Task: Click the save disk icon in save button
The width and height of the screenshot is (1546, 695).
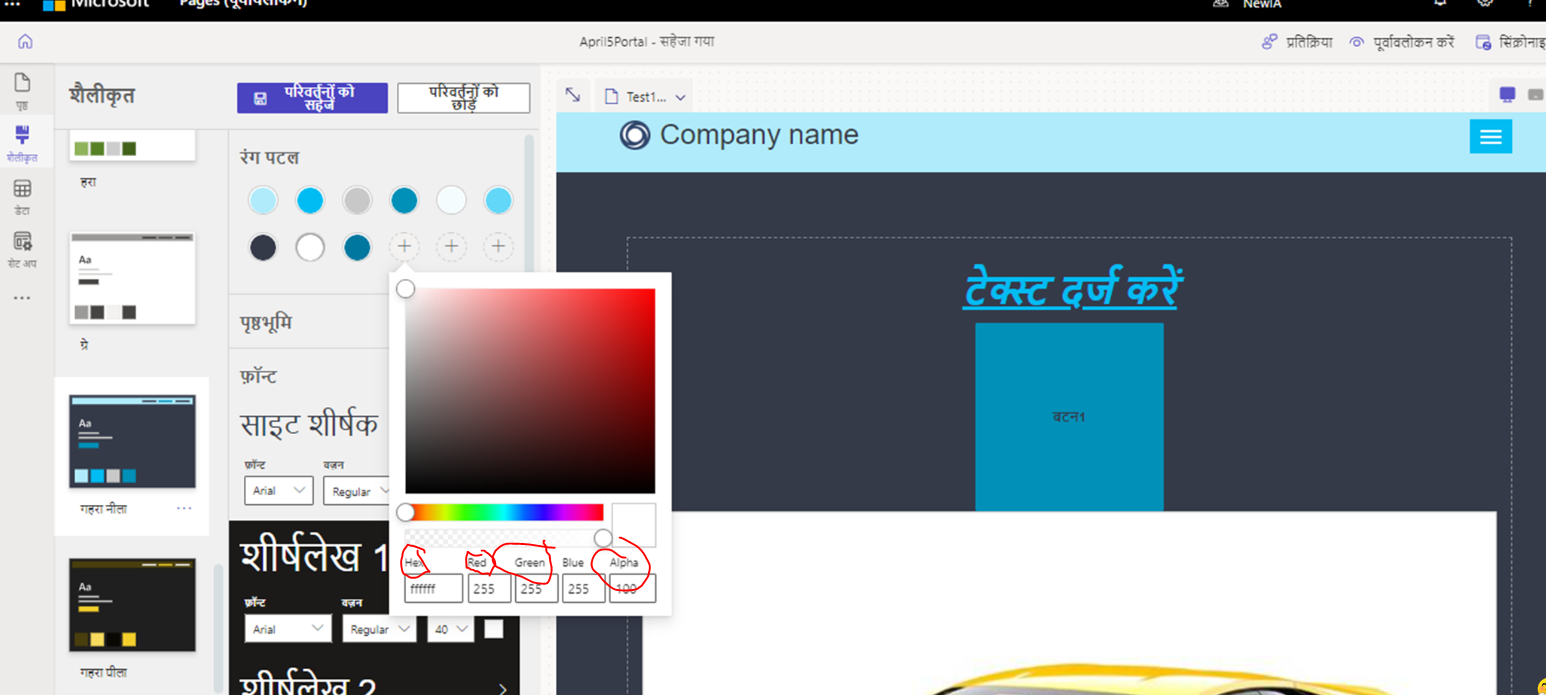Action: coord(260,98)
